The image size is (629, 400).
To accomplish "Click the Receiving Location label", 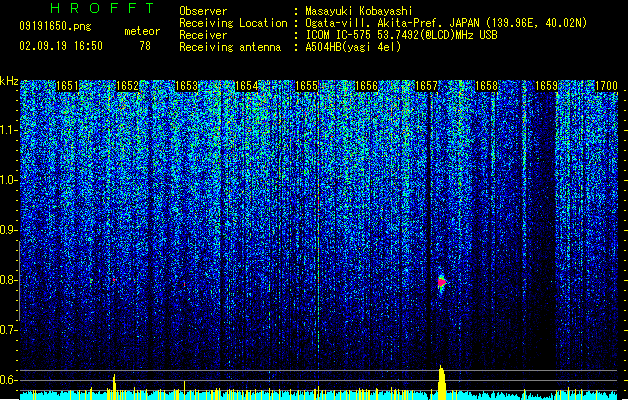I will [x=233, y=23].
